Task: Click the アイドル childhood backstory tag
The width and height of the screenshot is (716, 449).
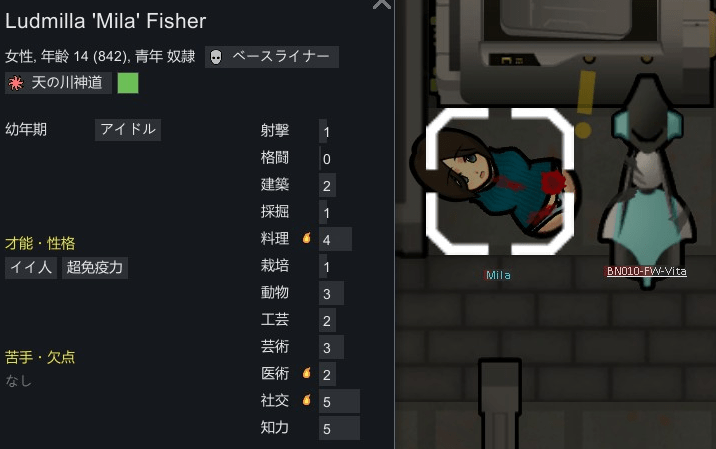Action: click(128, 130)
